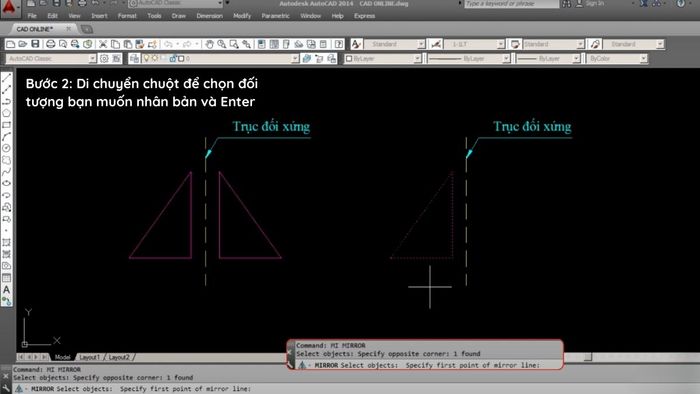Select the Arc tool
The image size is (700, 394).
[x=6, y=137]
